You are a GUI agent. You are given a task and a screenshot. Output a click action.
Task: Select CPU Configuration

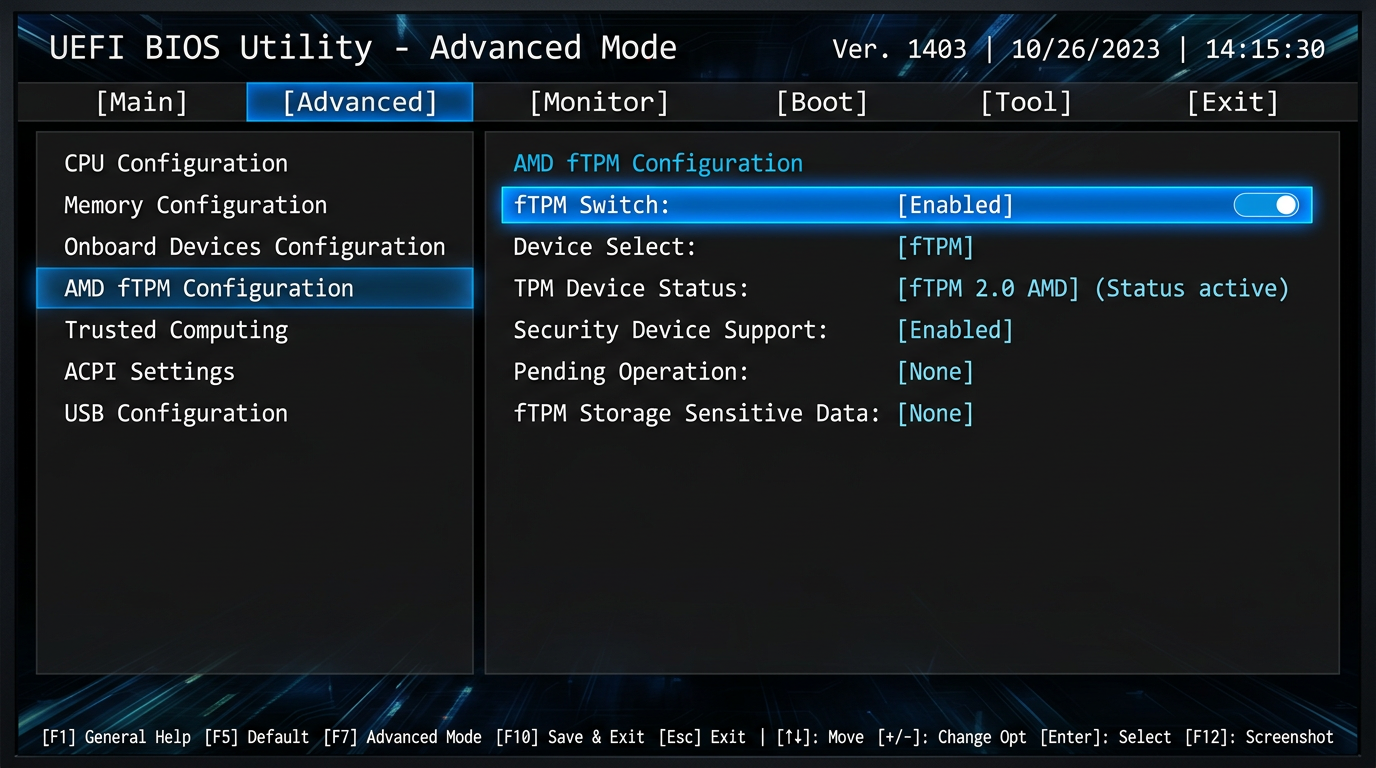click(176, 163)
